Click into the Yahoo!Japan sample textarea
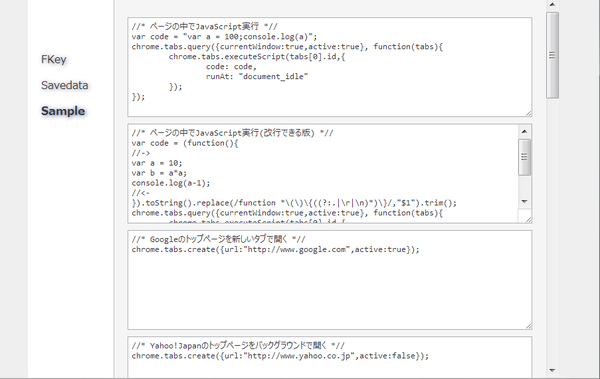This screenshot has height=379, width=600. (x=330, y=358)
